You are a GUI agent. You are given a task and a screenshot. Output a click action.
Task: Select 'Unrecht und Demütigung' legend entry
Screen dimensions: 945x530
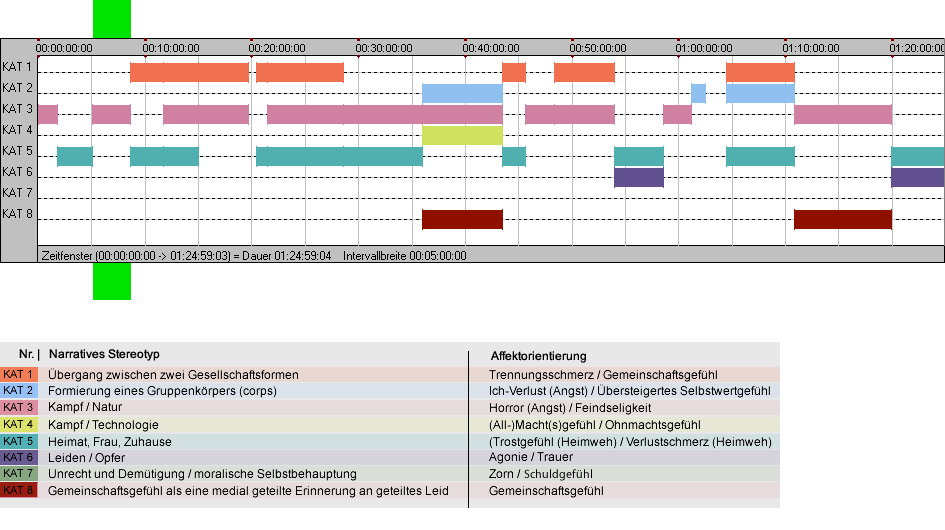[x=202, y=474]
